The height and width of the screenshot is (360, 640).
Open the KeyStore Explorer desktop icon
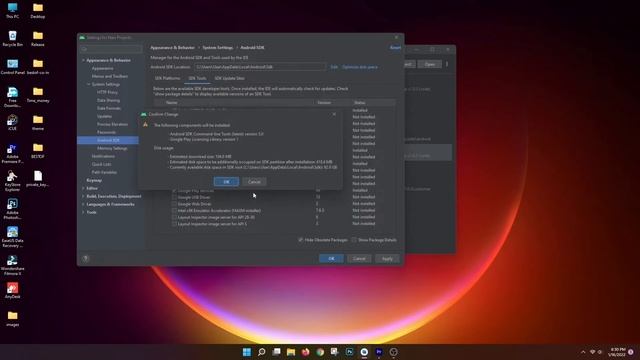12,181
